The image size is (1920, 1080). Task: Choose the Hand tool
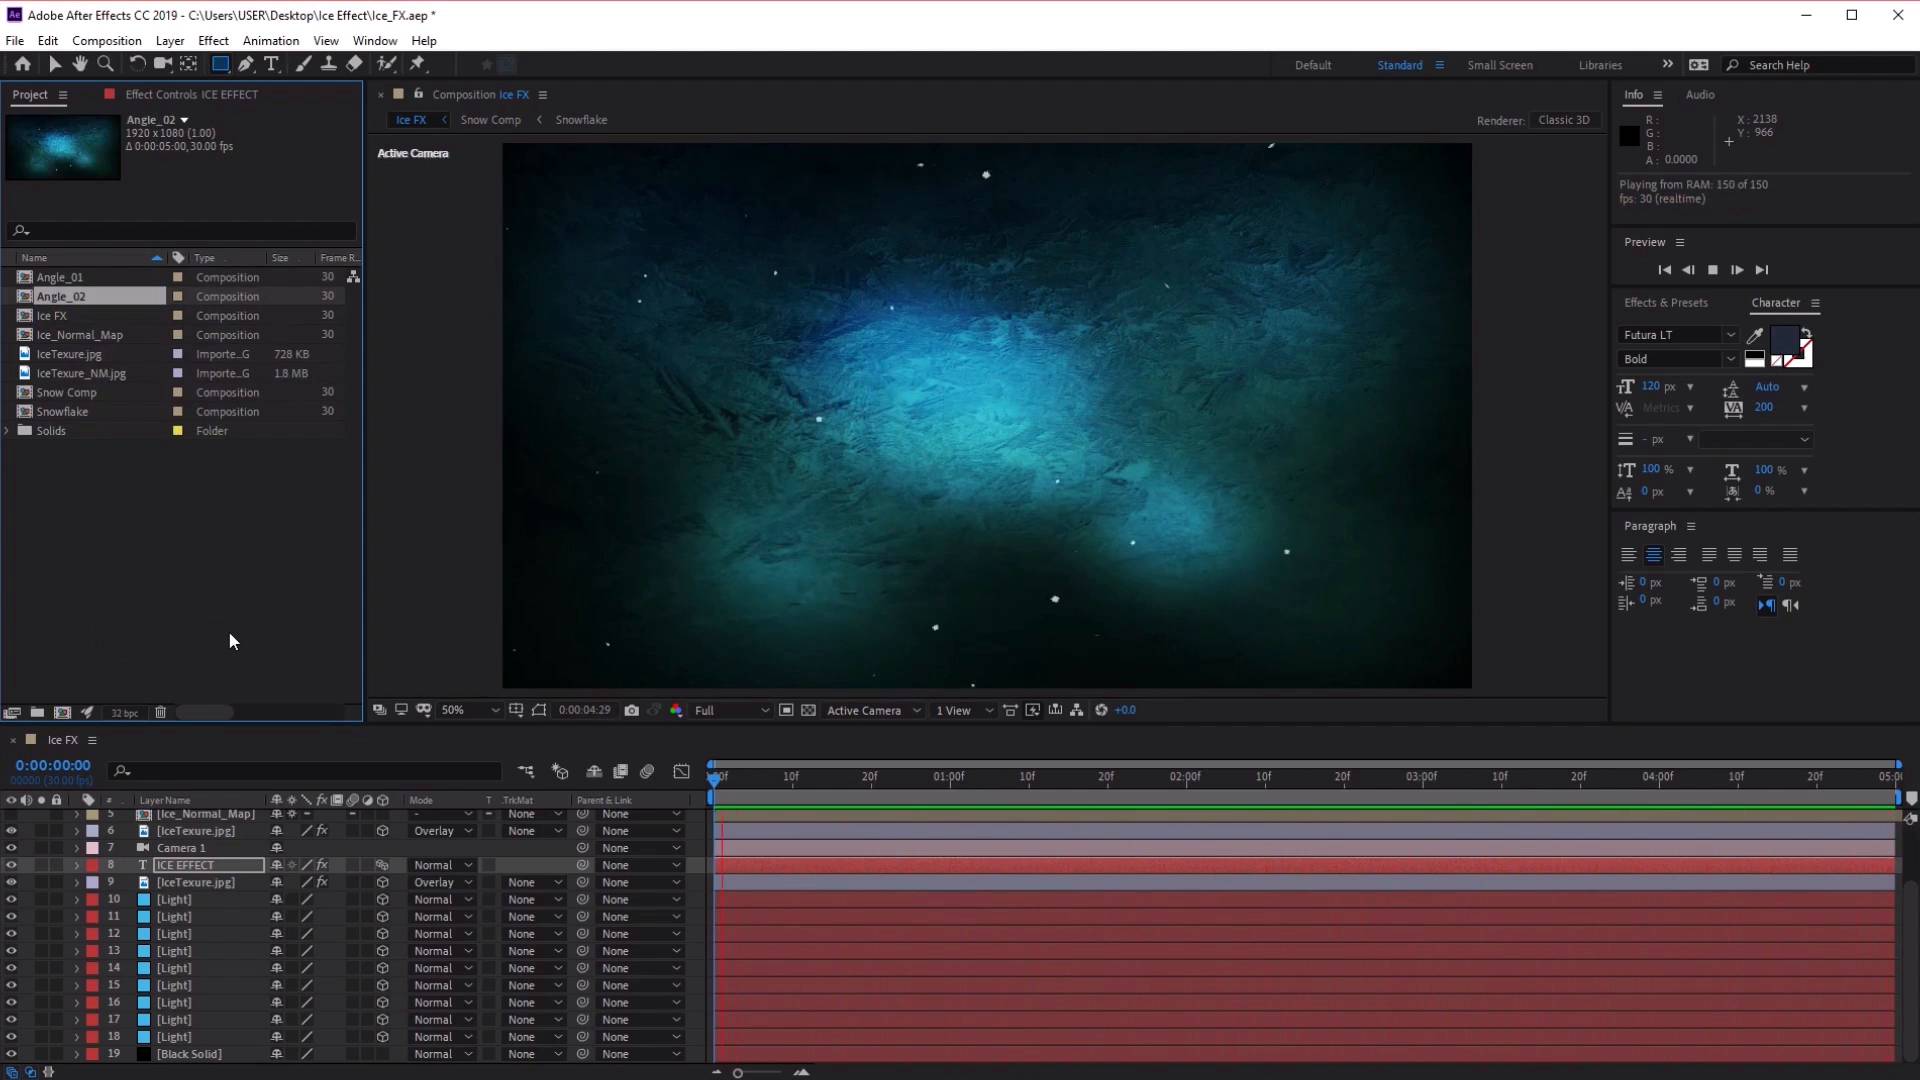80,63
